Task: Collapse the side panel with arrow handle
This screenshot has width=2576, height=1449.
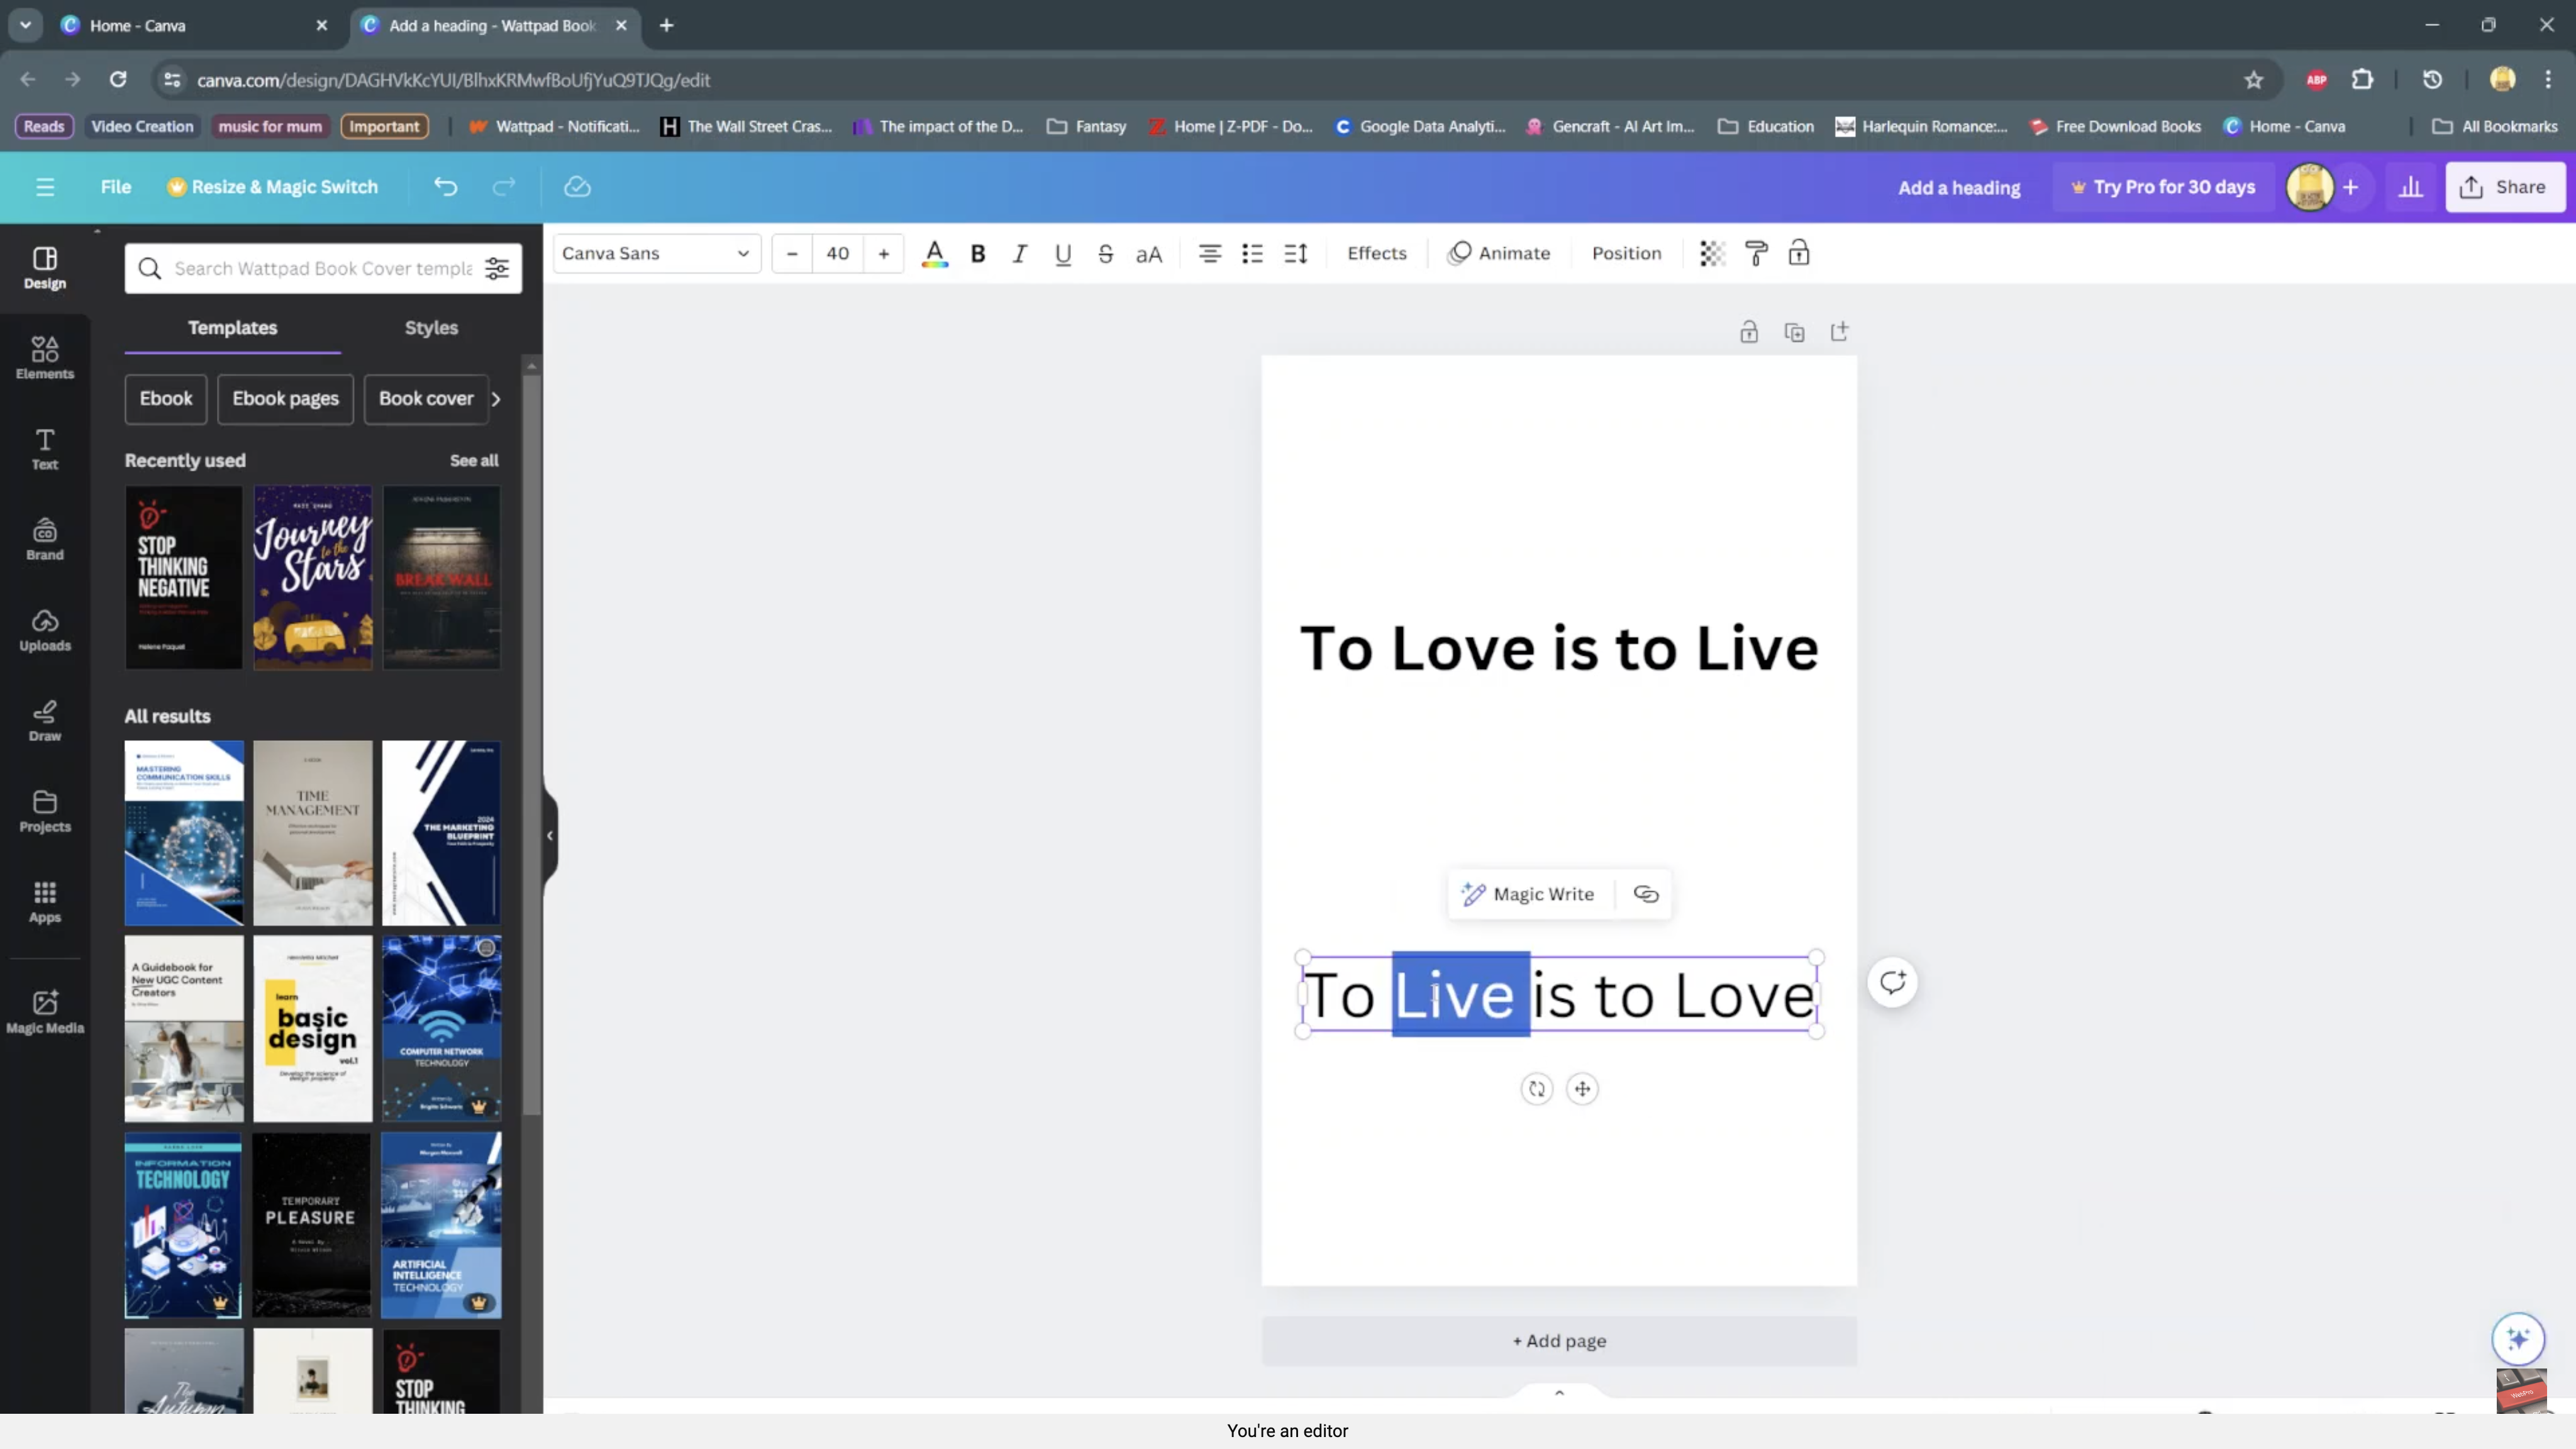Action: [550, 836]
